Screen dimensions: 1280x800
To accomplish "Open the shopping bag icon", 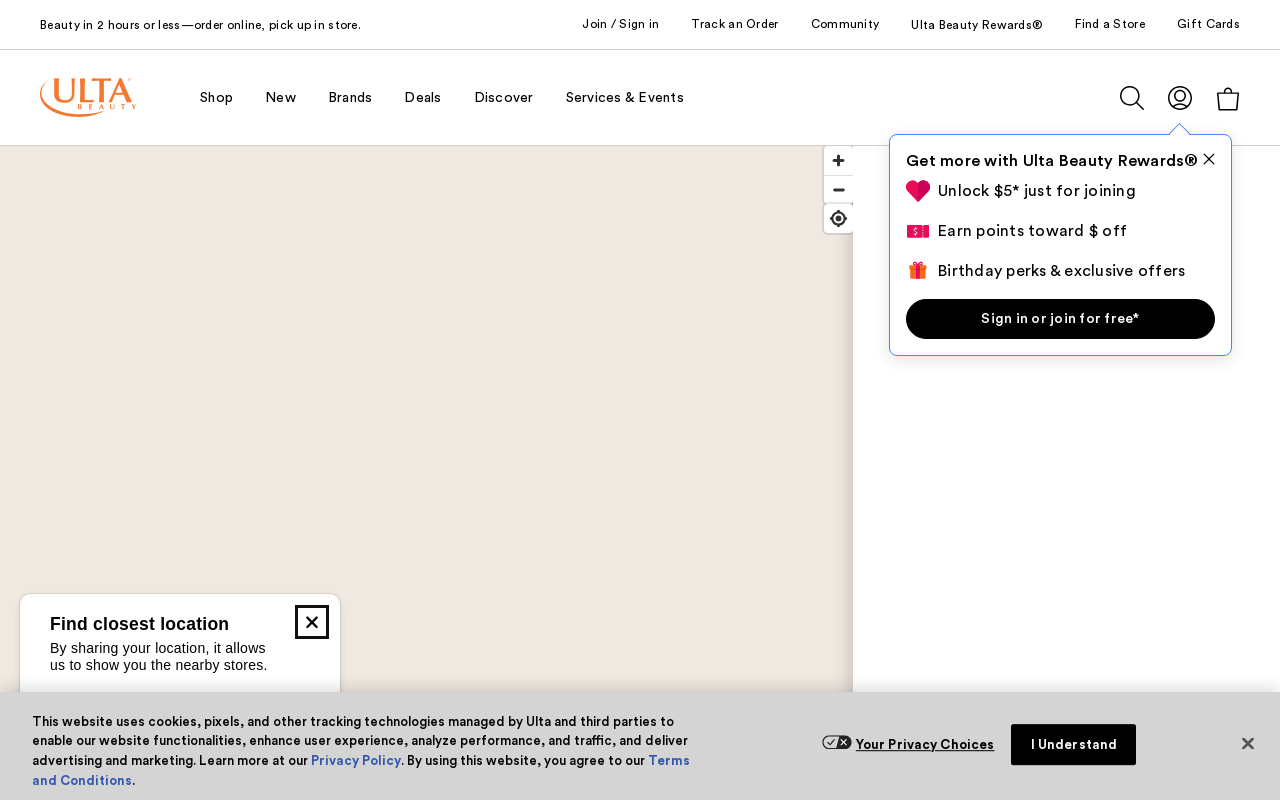I will 1228,98.
